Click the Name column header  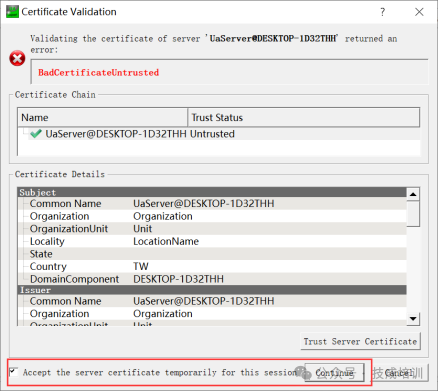tap(102, 117)
